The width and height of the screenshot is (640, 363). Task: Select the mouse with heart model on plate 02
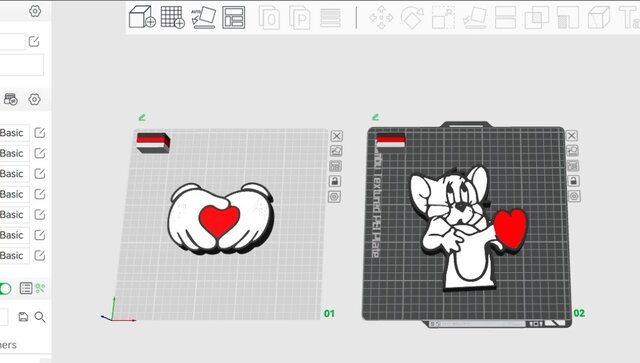[467, 228]
